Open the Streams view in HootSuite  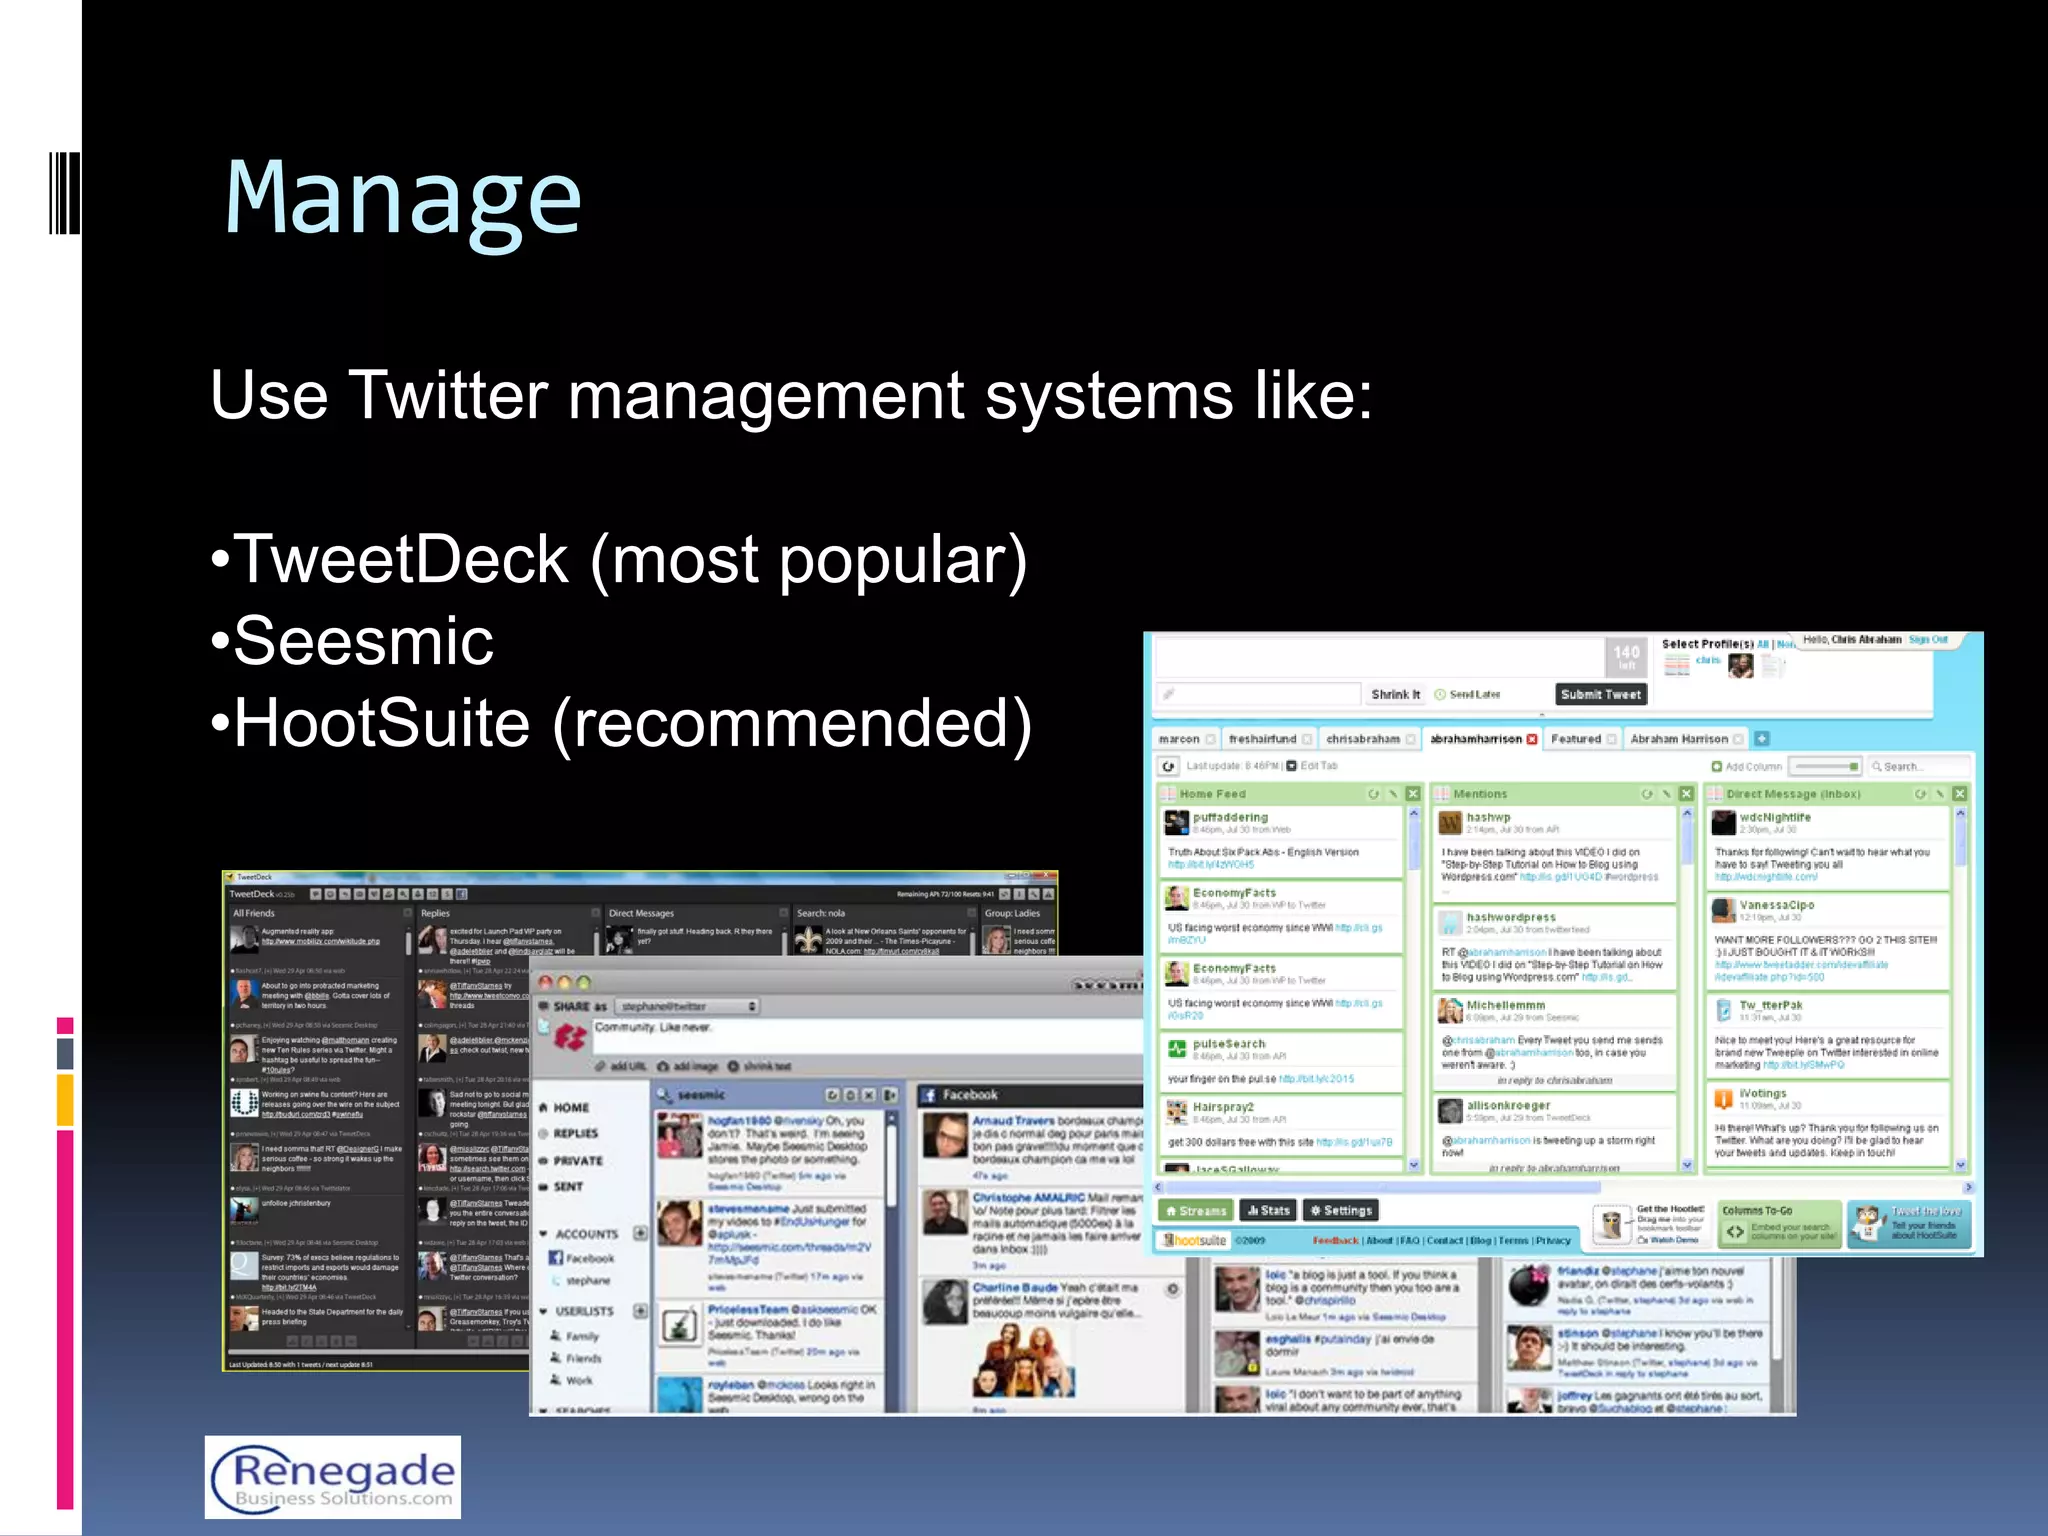point(1195,1210)
